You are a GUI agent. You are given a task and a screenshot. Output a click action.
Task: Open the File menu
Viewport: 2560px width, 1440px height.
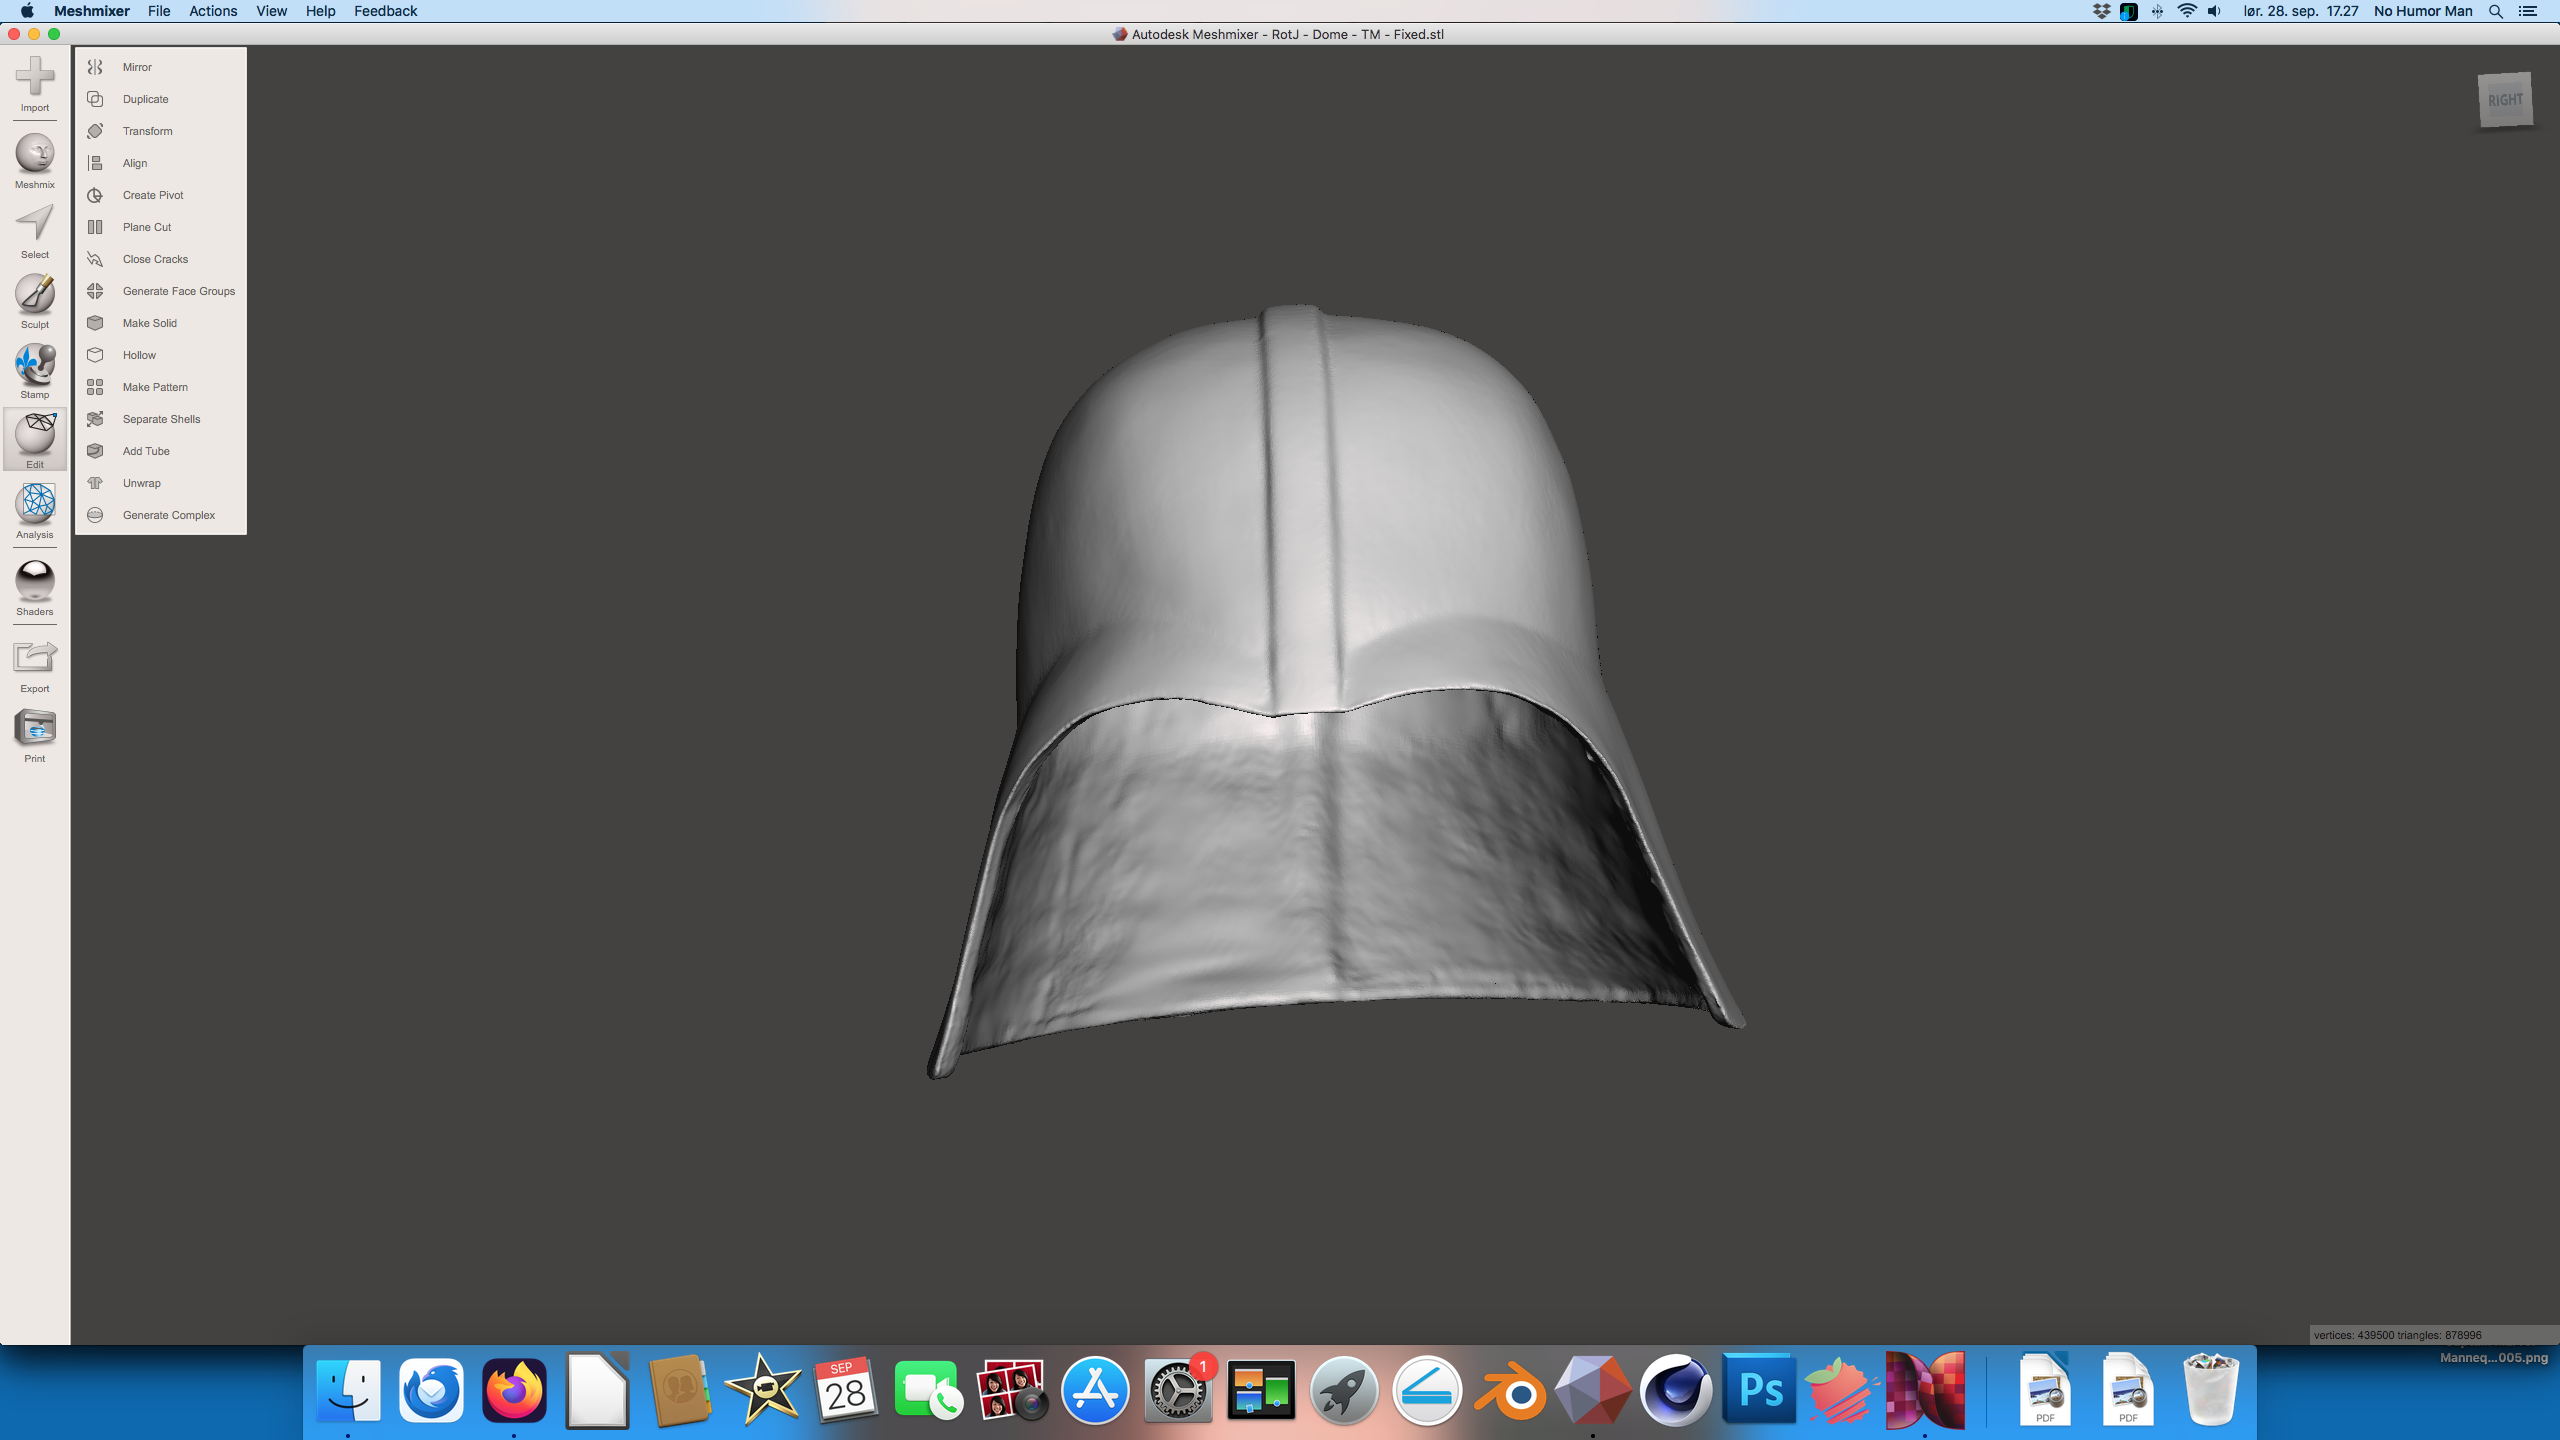(x=159, y=11)
